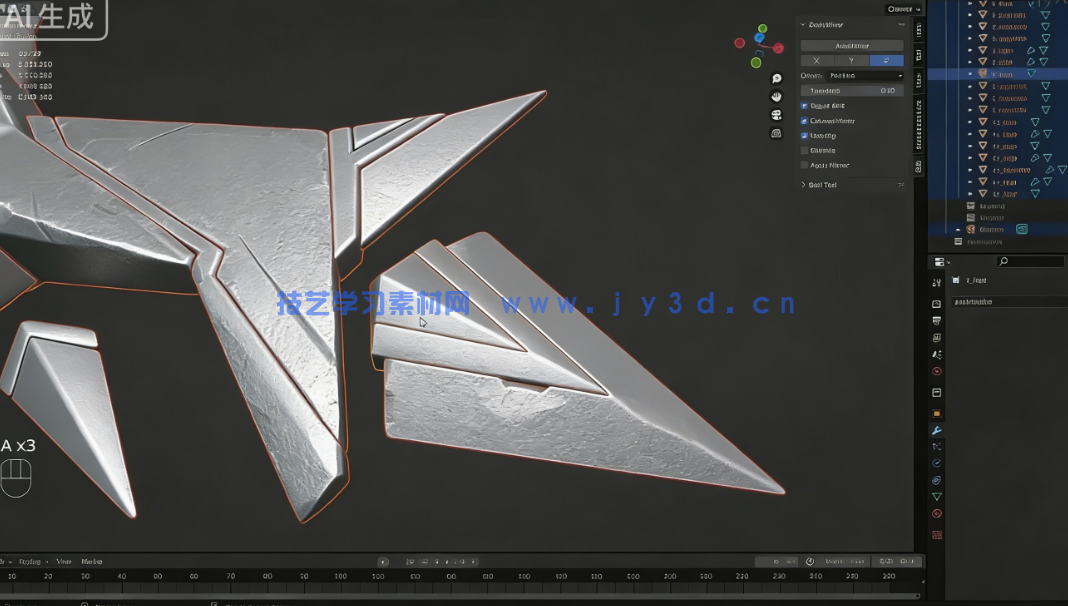Adjust the Threshold value slider
1068x606 pixels.
click(x=852, y=90)
